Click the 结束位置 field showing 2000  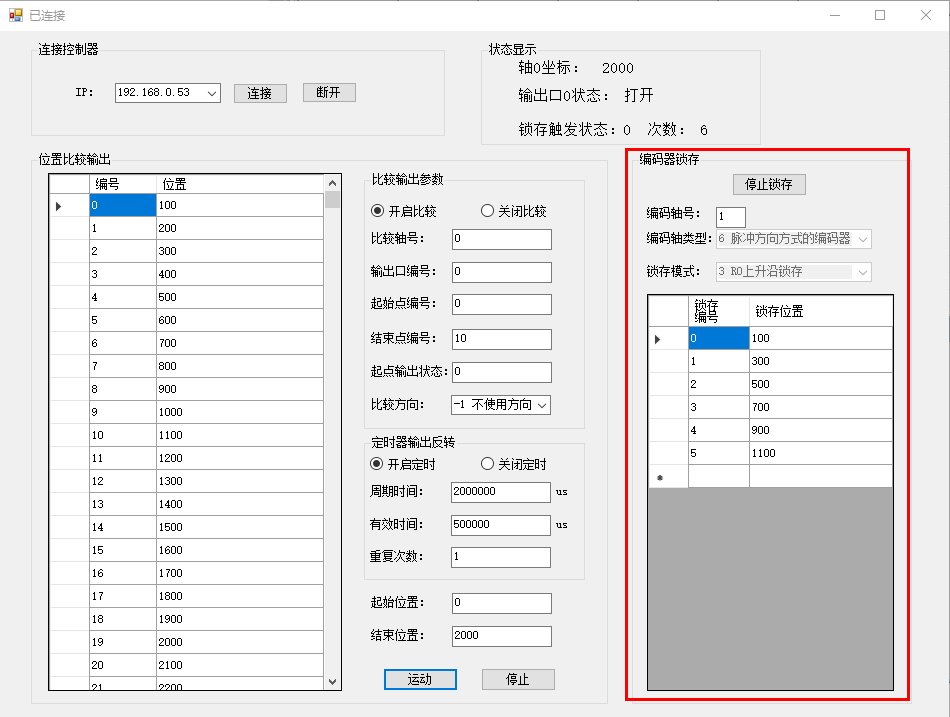tap(502, 636)
